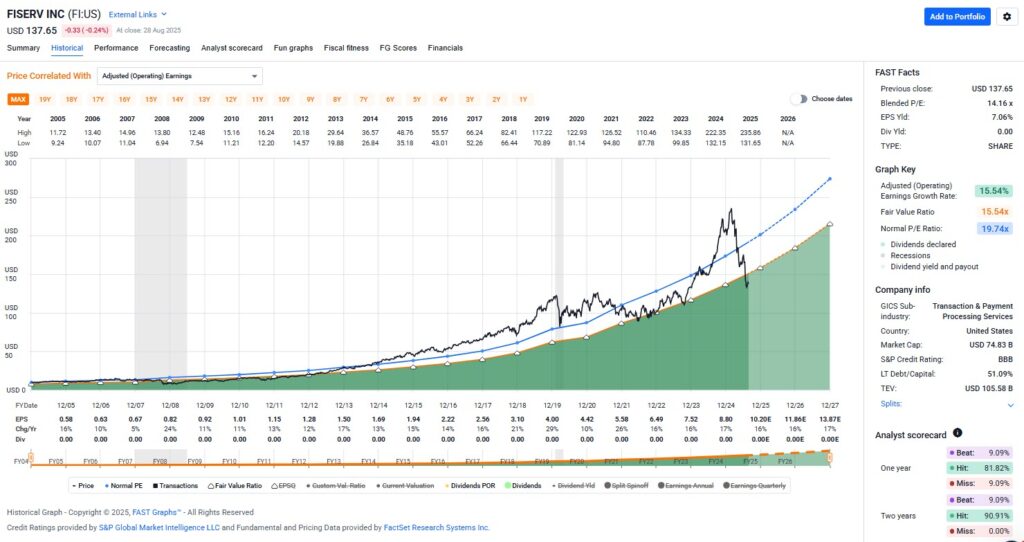The height and width of the screenshot is (542, 1024).
Task: Switch to Analyst scorecard tab
Action: pos(232,48)
